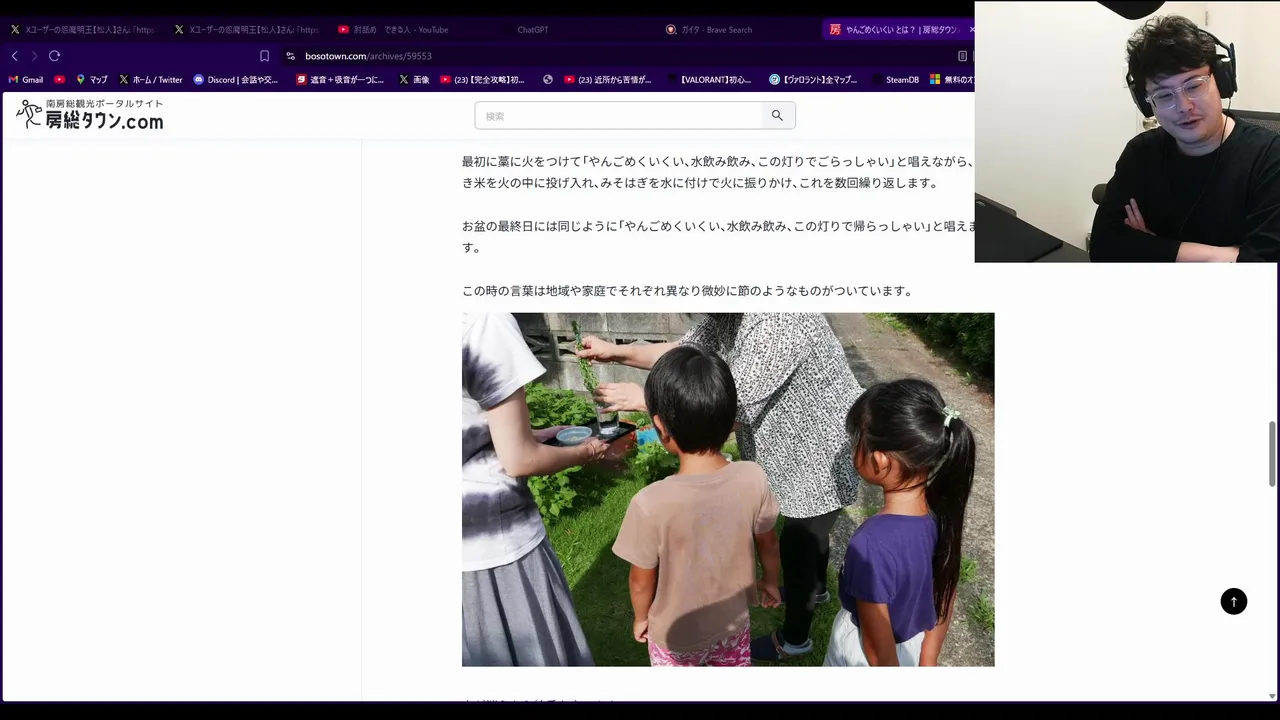The image size is (1280, 720).
Task: Click the page vertical scrollbar thumb
Action: click(x=1272, y=454)
